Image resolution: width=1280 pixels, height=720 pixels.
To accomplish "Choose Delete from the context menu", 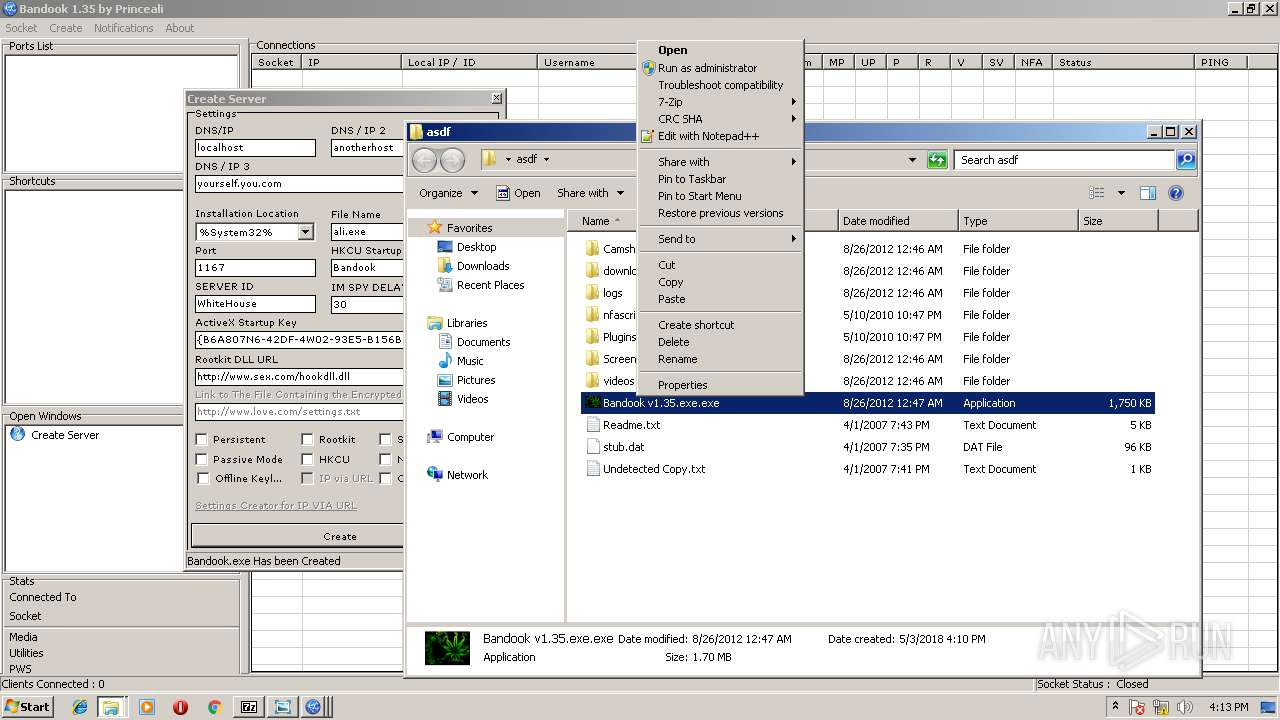I will coord(720,342).
